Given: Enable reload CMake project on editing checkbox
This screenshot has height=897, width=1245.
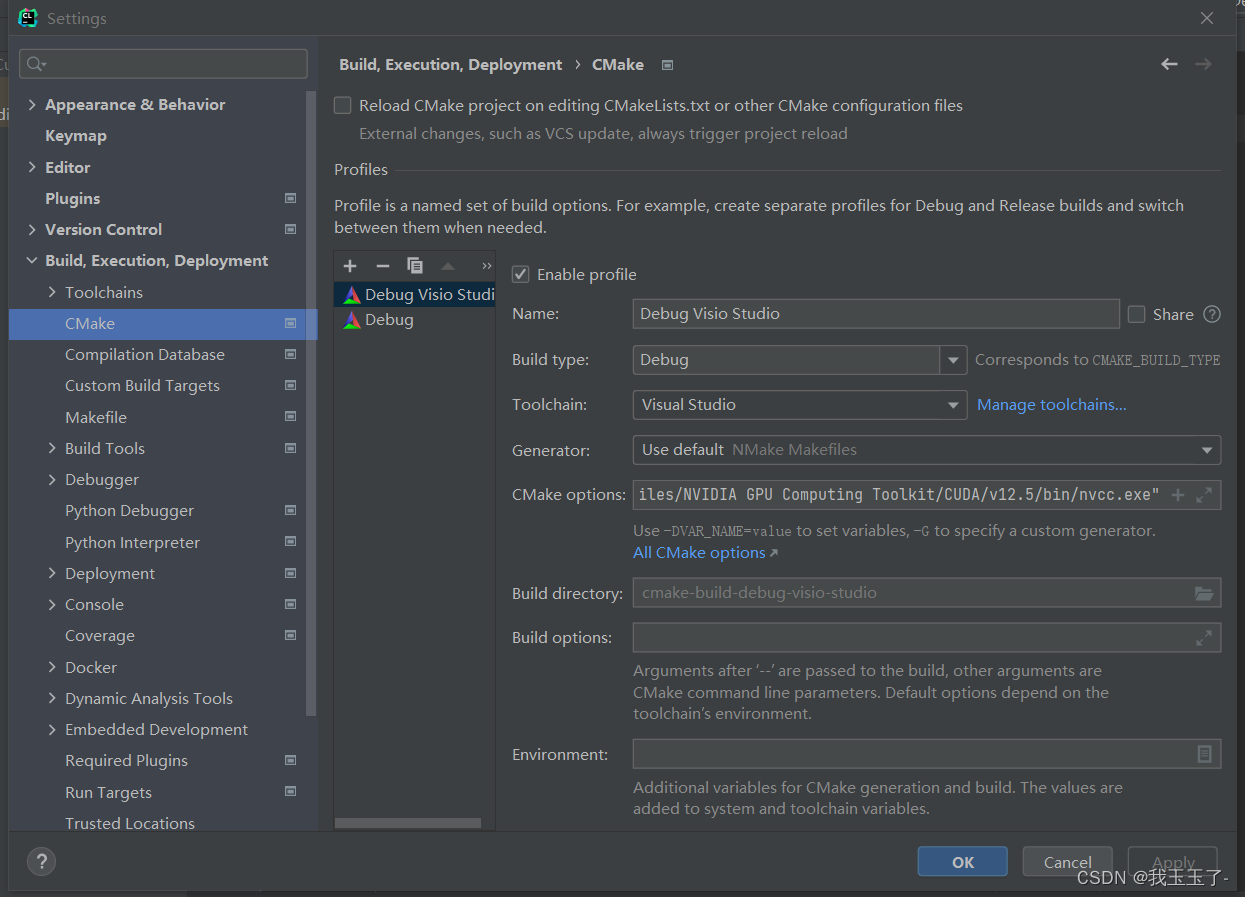Looking at the screenshot, I should (x=343, y=105).
